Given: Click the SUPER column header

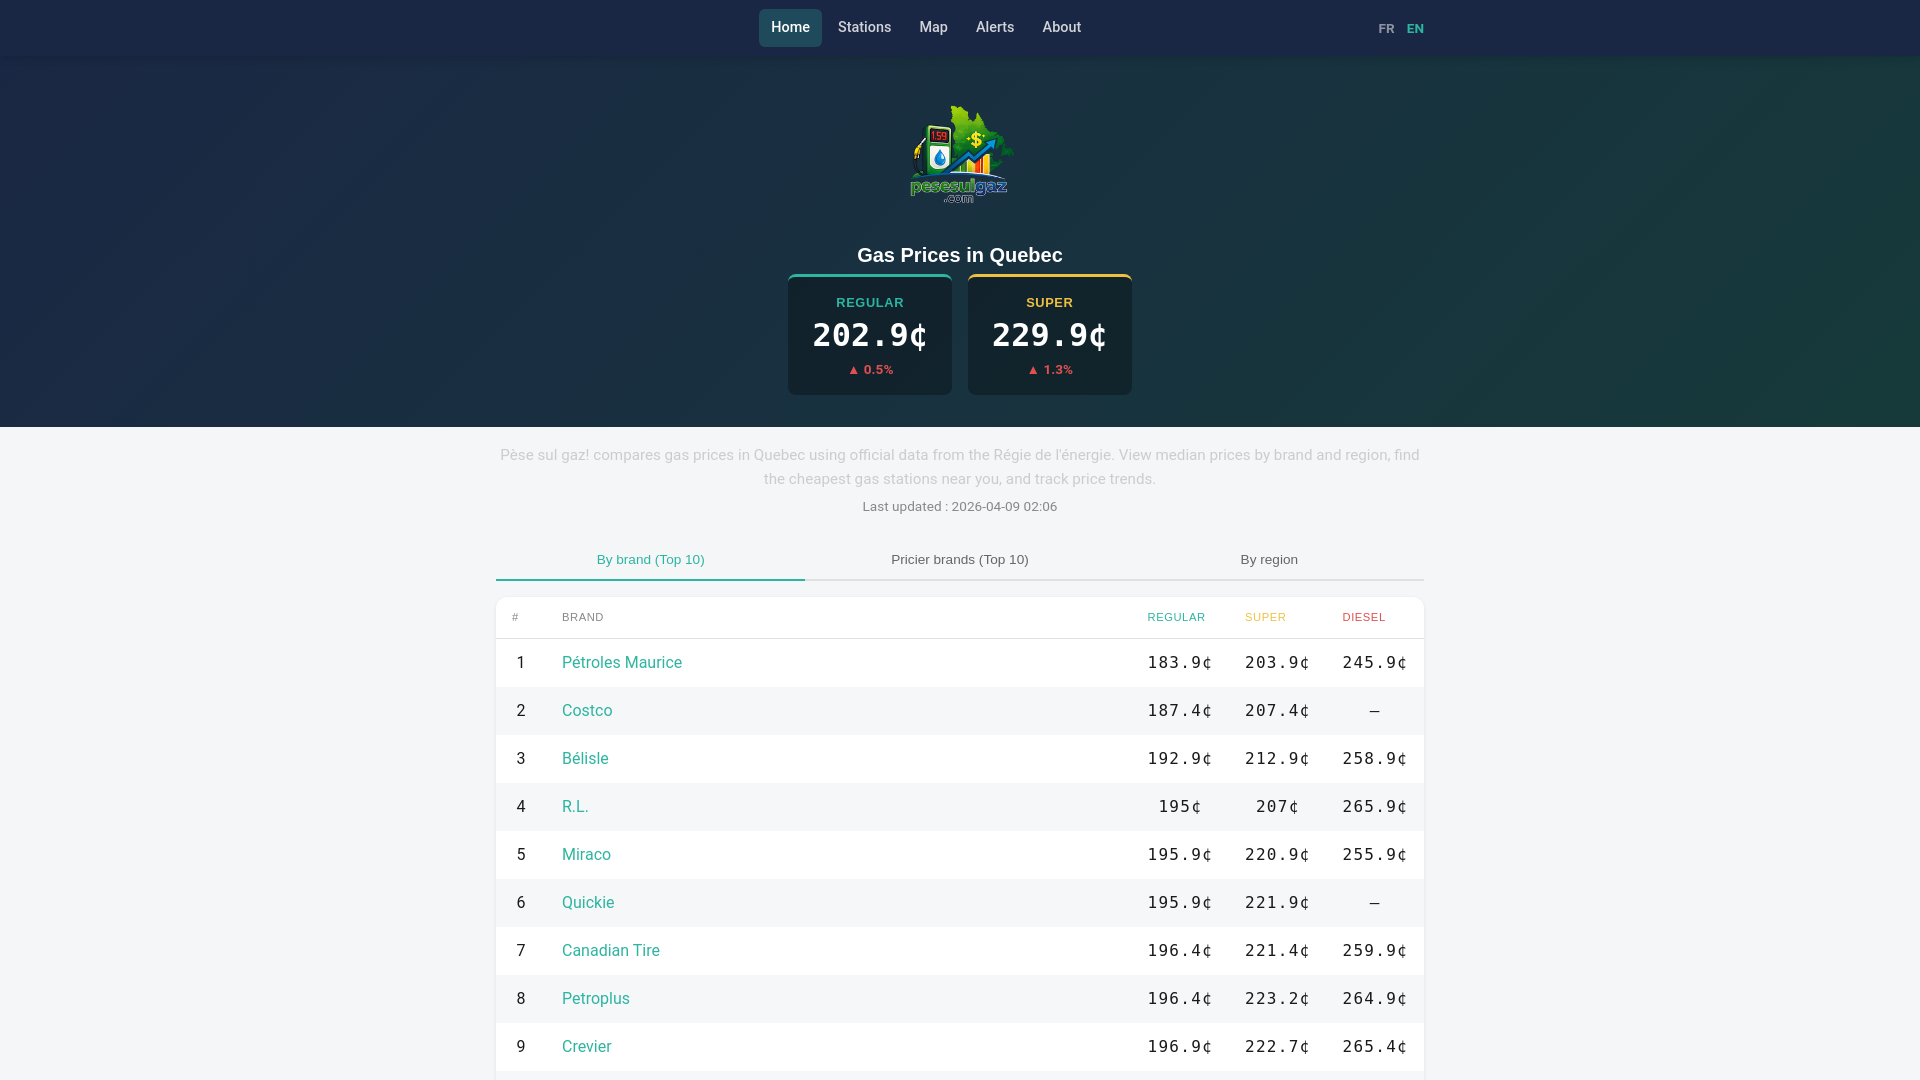Looking at the screenshot, I should [x=1265, y=618].
